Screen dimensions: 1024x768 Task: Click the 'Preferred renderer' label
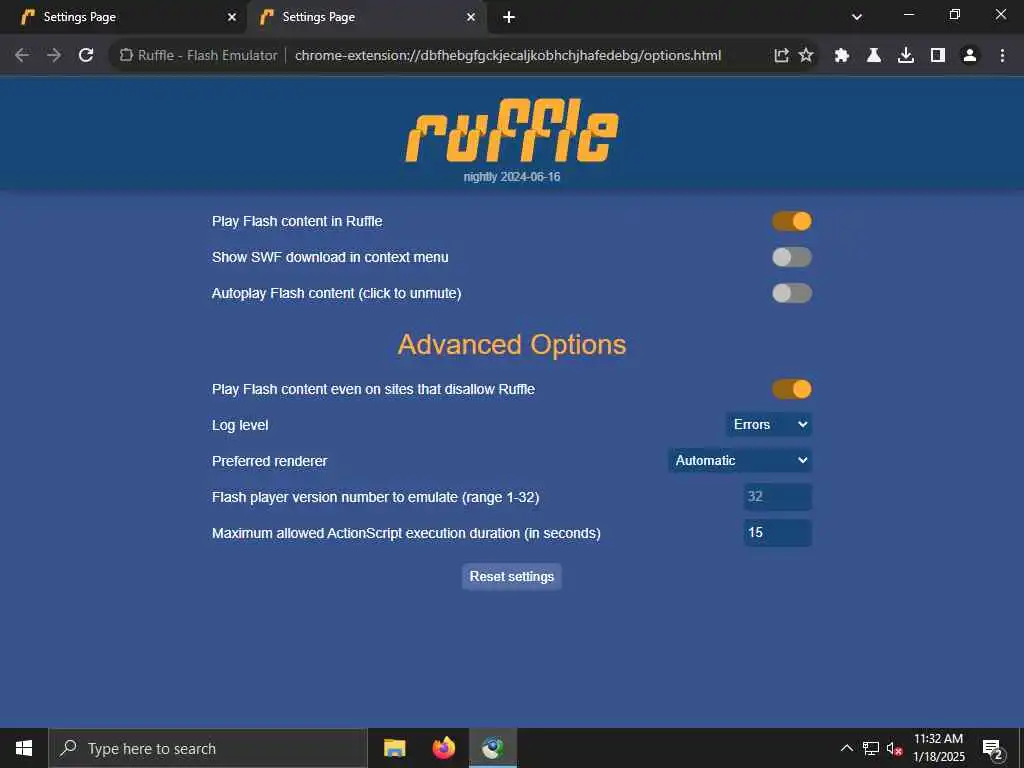coord(270,461)
